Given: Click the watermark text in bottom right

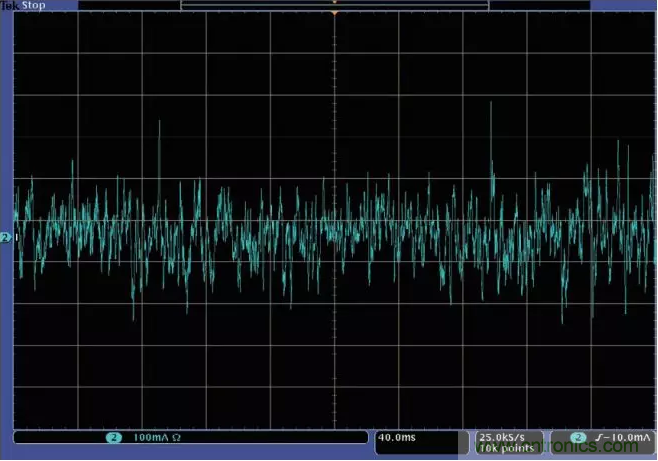Looking at the screenshot, I should point(600,450).
